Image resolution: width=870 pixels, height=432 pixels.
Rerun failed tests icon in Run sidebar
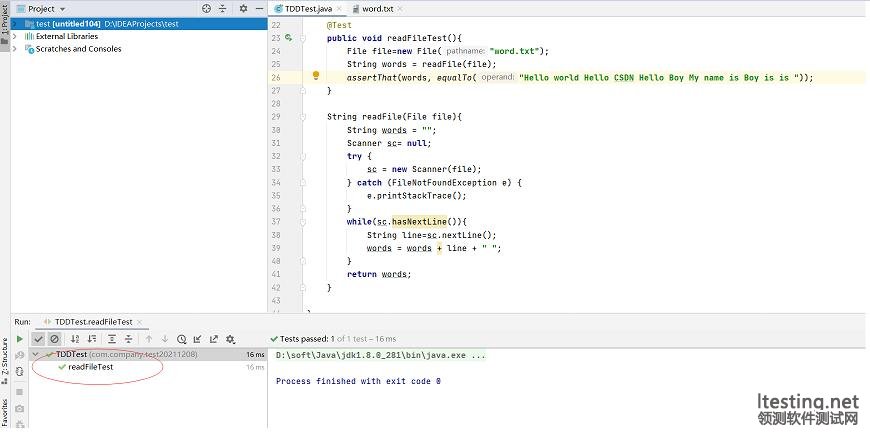[x=20, y=355]
